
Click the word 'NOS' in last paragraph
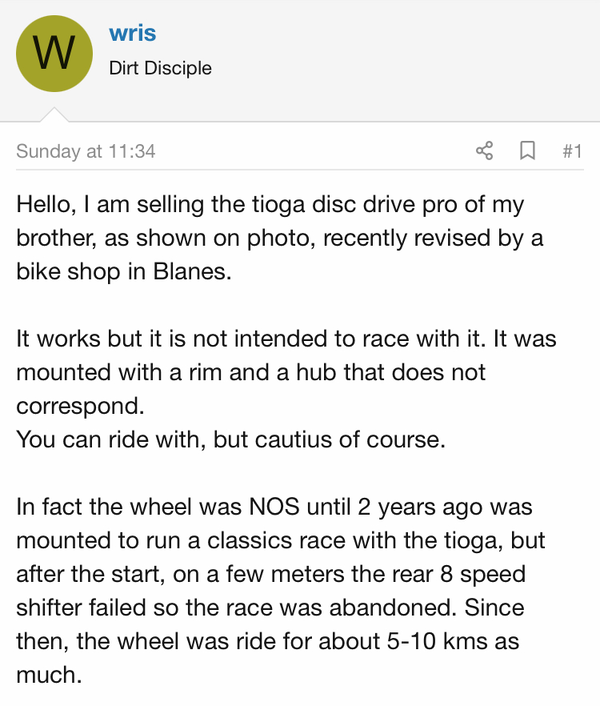tap(274, 507)
